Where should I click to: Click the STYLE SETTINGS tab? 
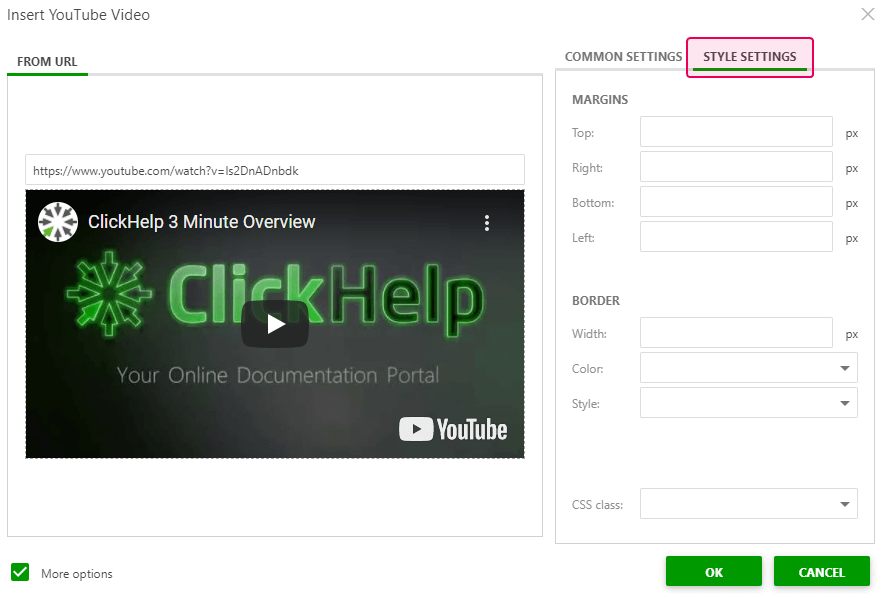click(x=749, y=57)
